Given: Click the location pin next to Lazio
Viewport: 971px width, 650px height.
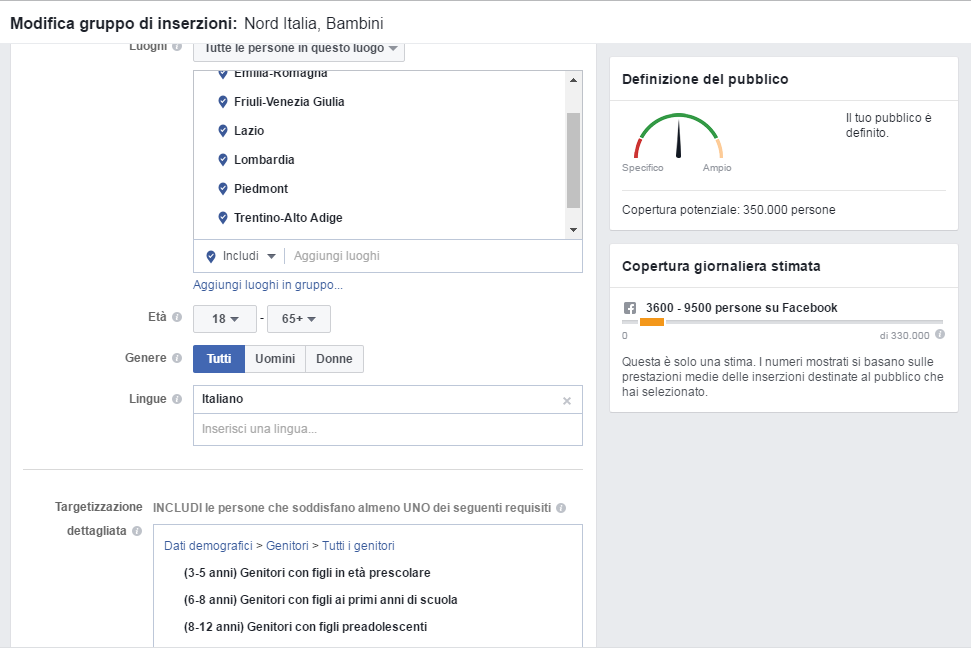Looking at the screenshot, I should pyautogui.click(x=223, y=131).
